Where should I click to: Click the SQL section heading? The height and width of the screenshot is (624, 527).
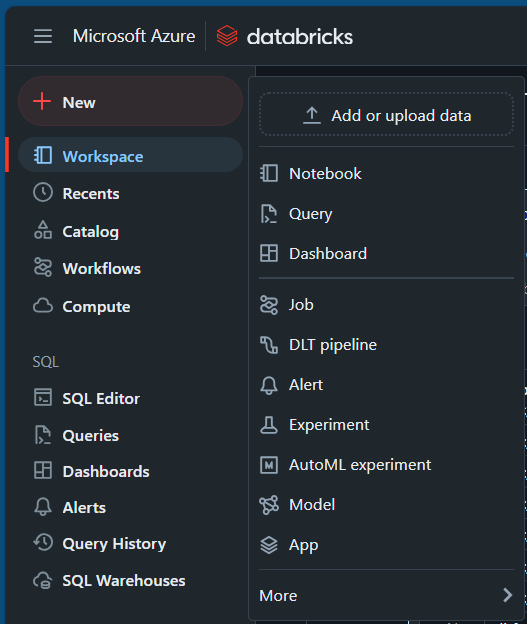click(46, 362)
